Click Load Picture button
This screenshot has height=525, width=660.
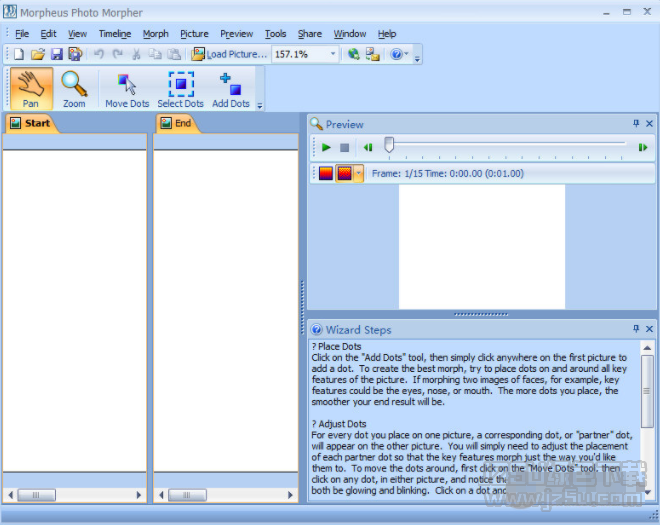[229, 54]
